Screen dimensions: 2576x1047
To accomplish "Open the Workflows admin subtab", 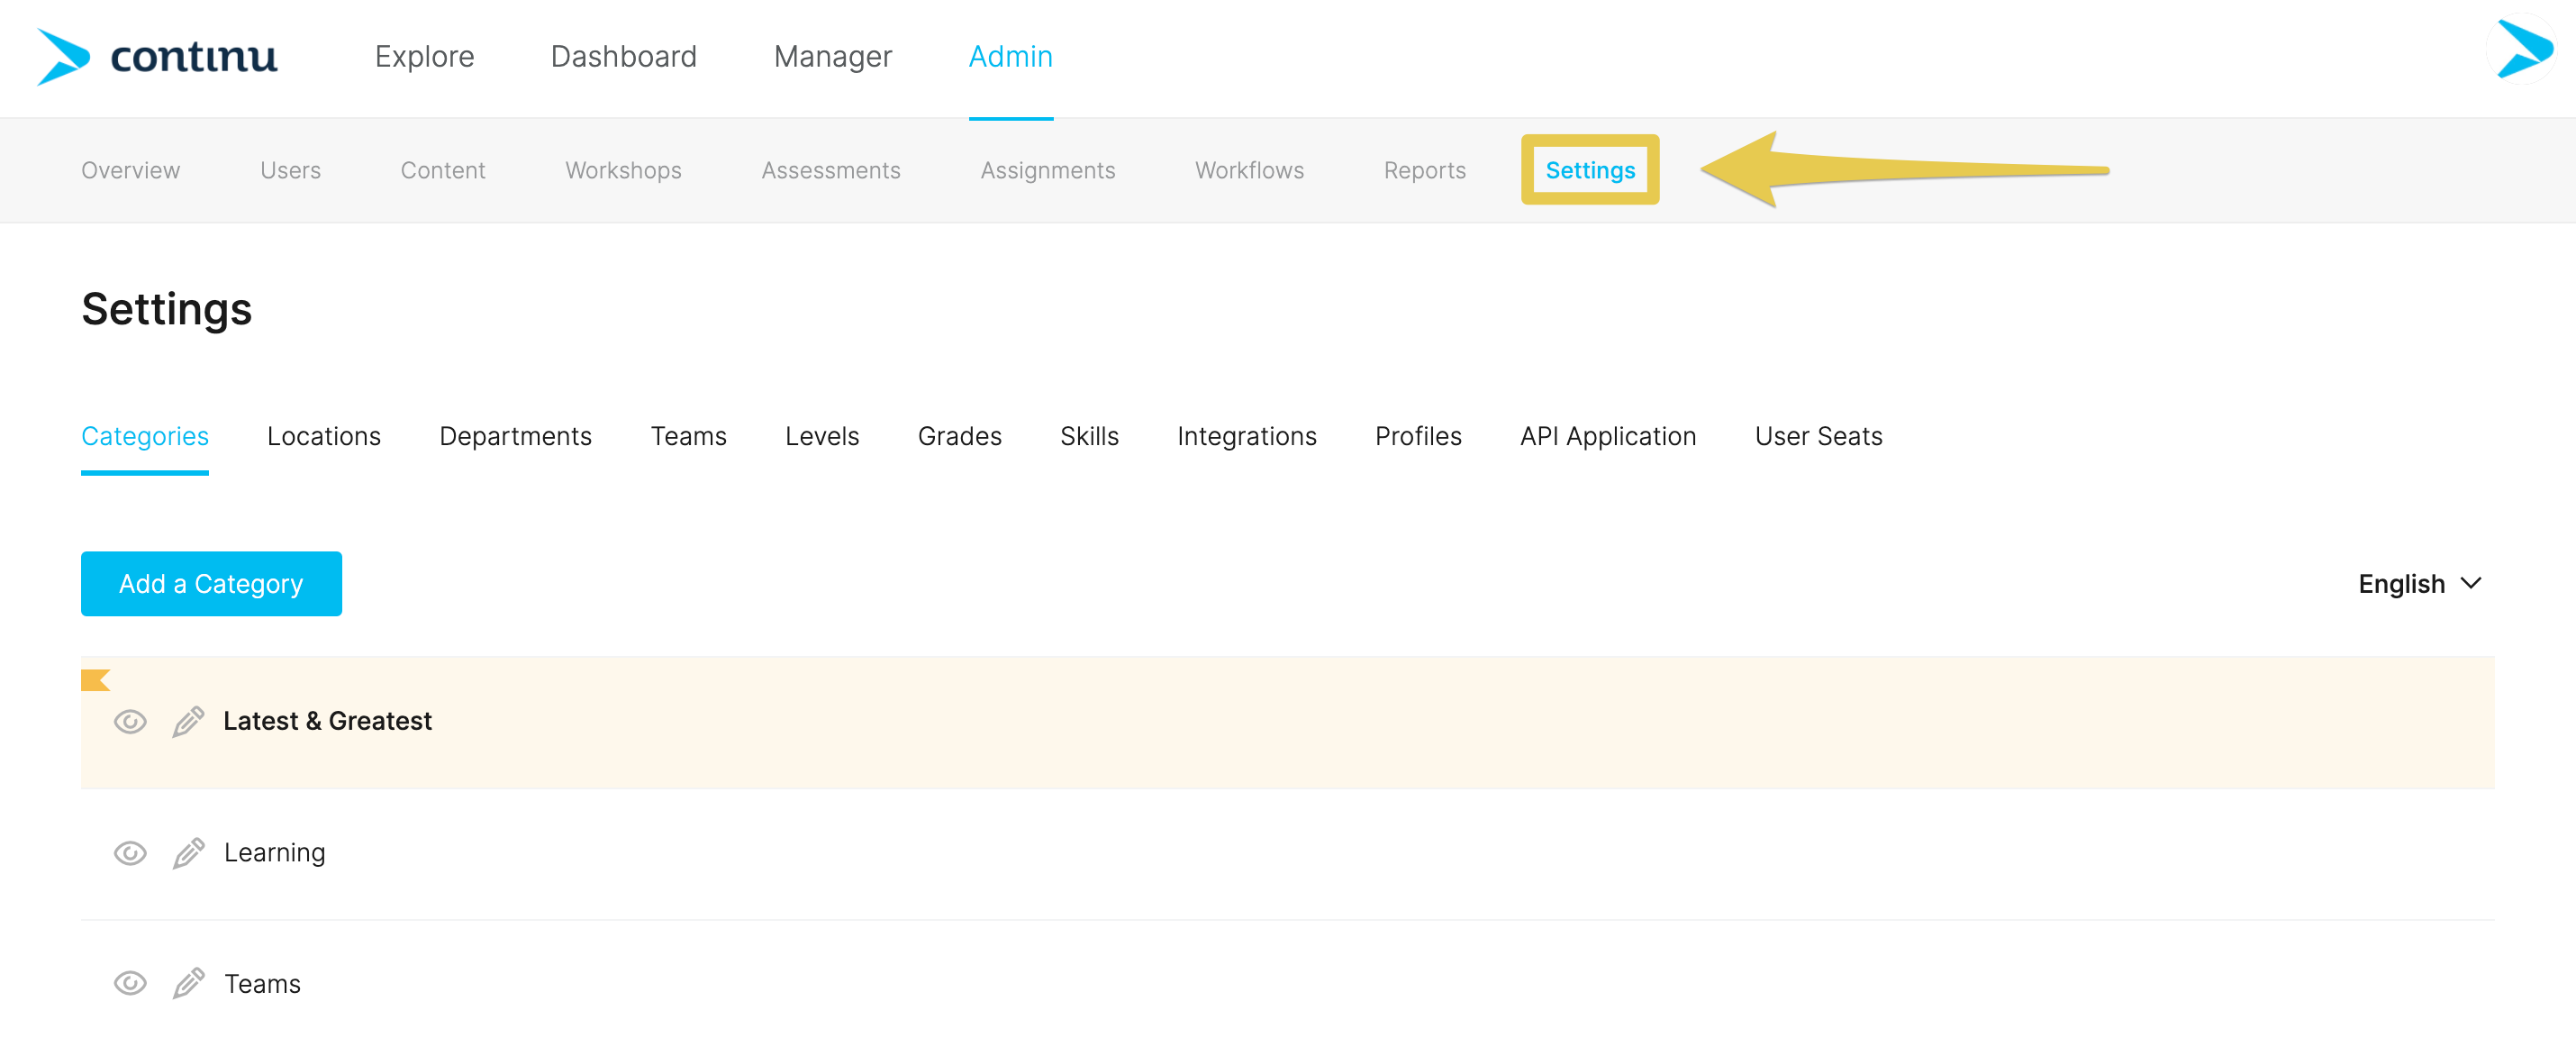I will [1249, 170].
